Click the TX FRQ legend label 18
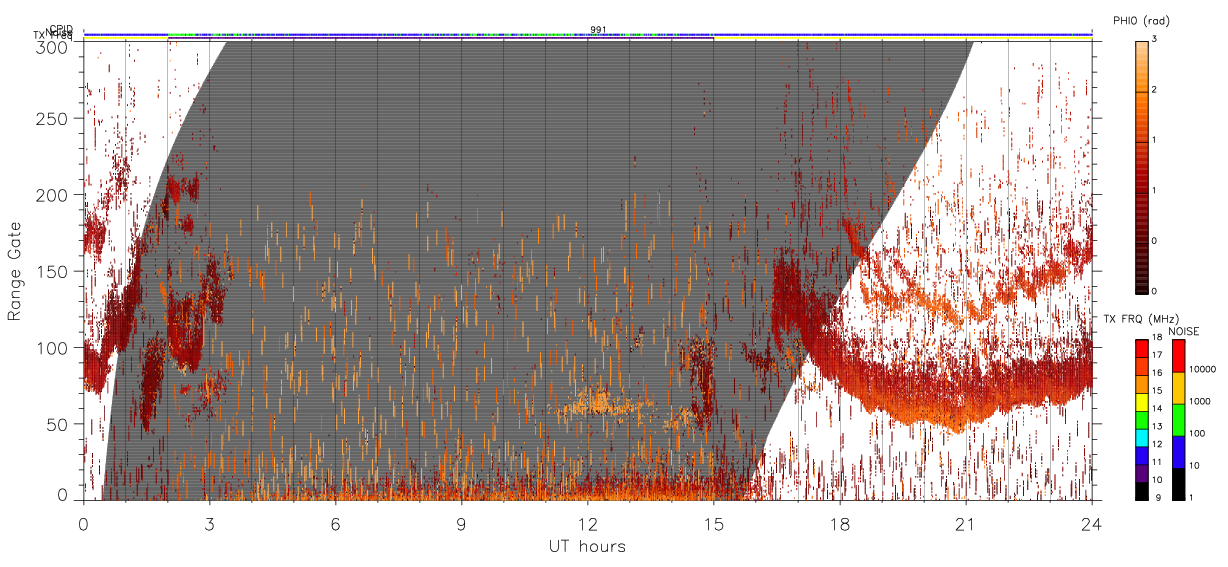Image resolution: width=1228 pixels, height=567 pixels. [x=1157, y=337]
